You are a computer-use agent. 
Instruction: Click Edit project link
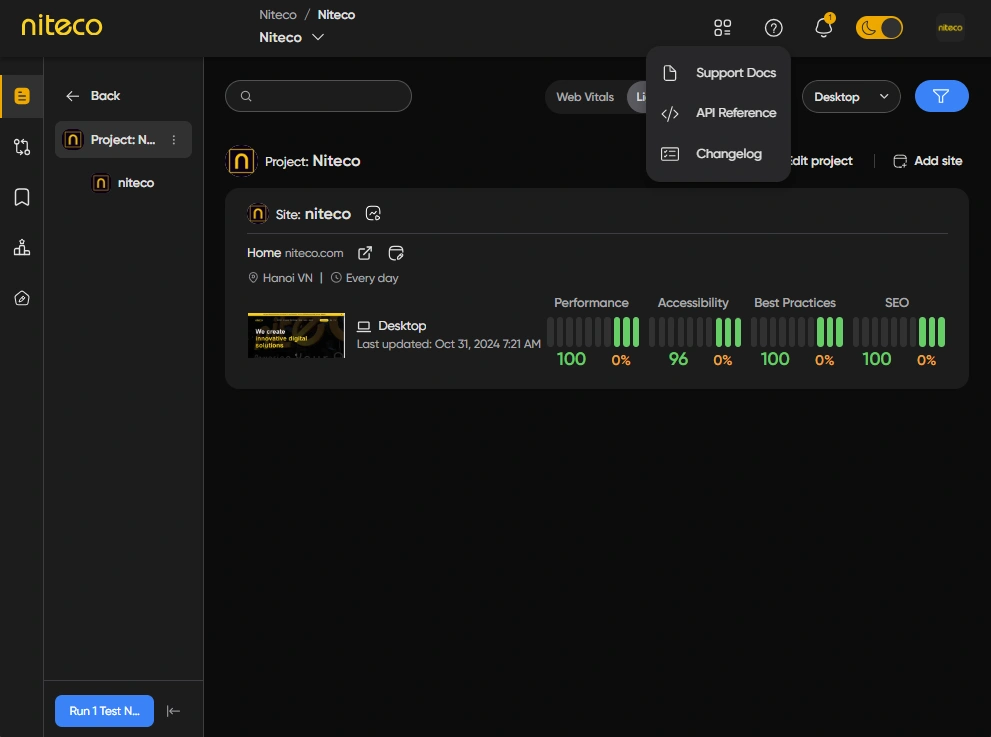(x=822, y=161)
